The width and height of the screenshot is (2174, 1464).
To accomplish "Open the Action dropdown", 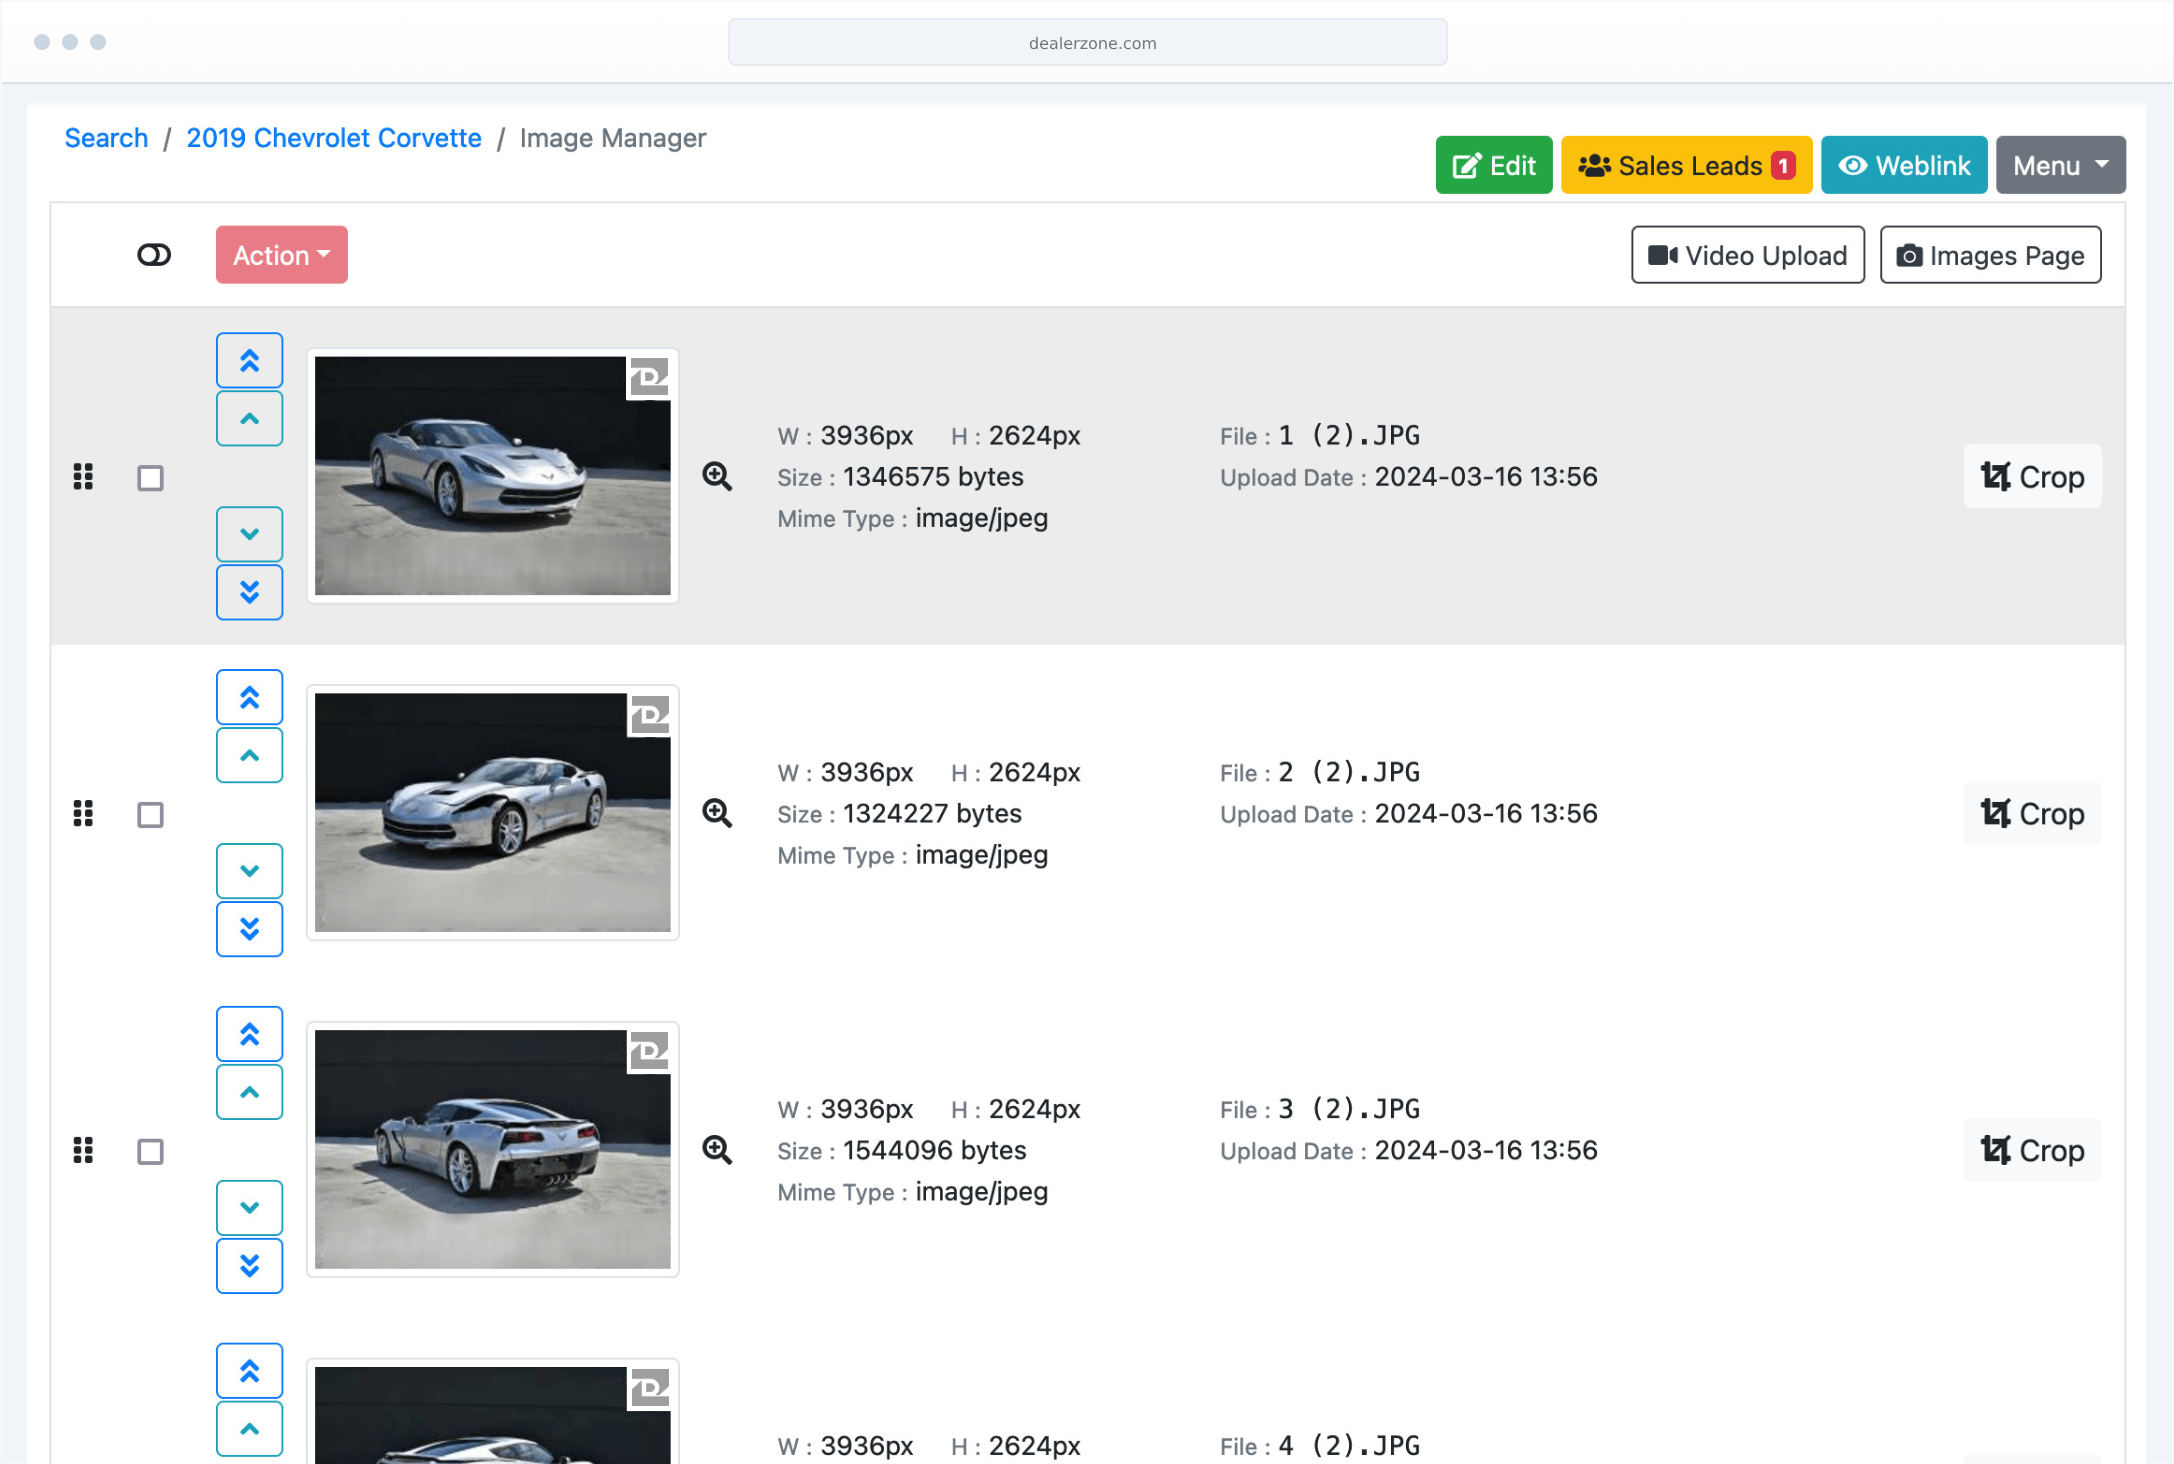I will [x=280, y=255].
